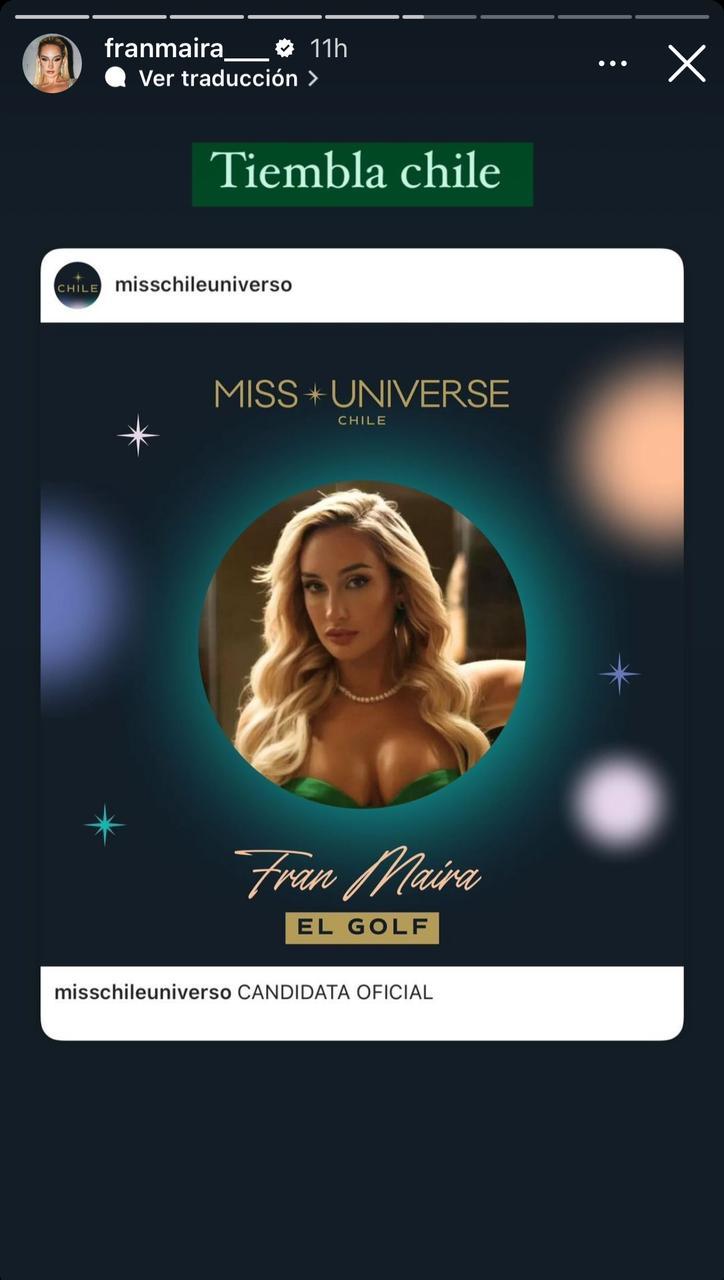This screenshot has width=724, height=1280.
Task: Click Fran Maira's circular portrait
Action: (362, 645)
